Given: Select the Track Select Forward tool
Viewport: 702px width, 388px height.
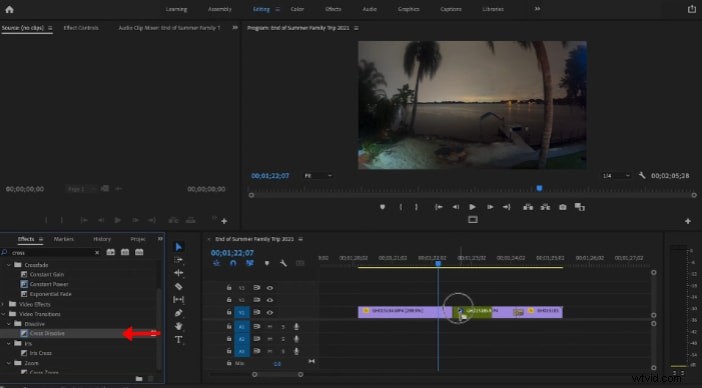Looking at the screenshot, I should (x=179, y=260).
